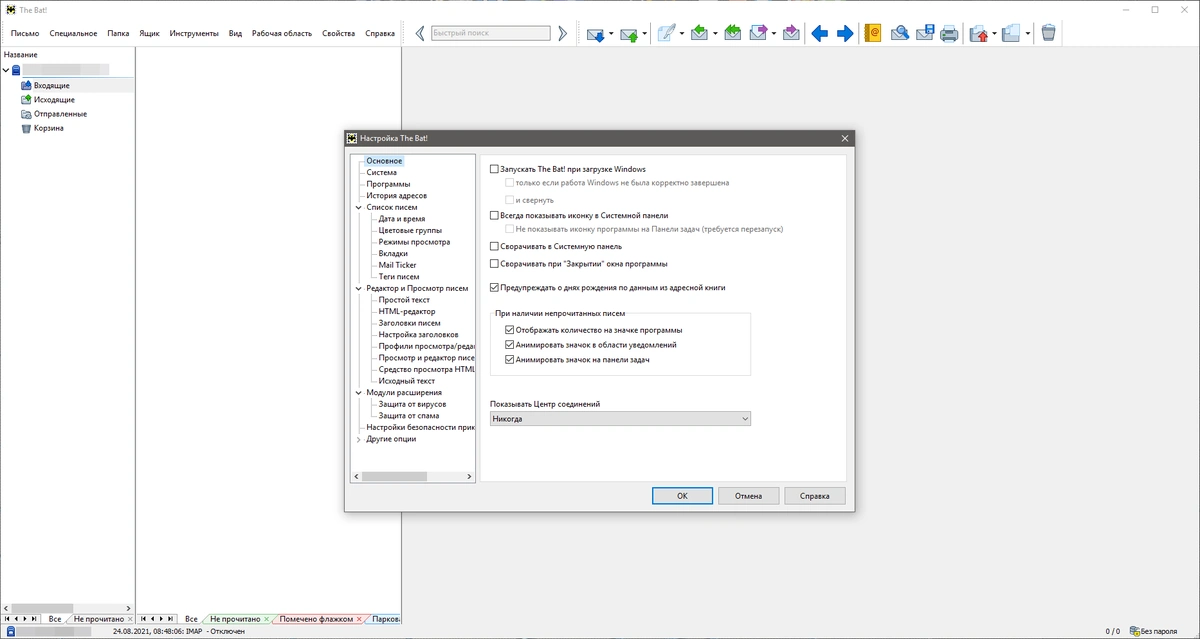Uncheck Анимировать значок на панели задач

click(x=510, y=359)
